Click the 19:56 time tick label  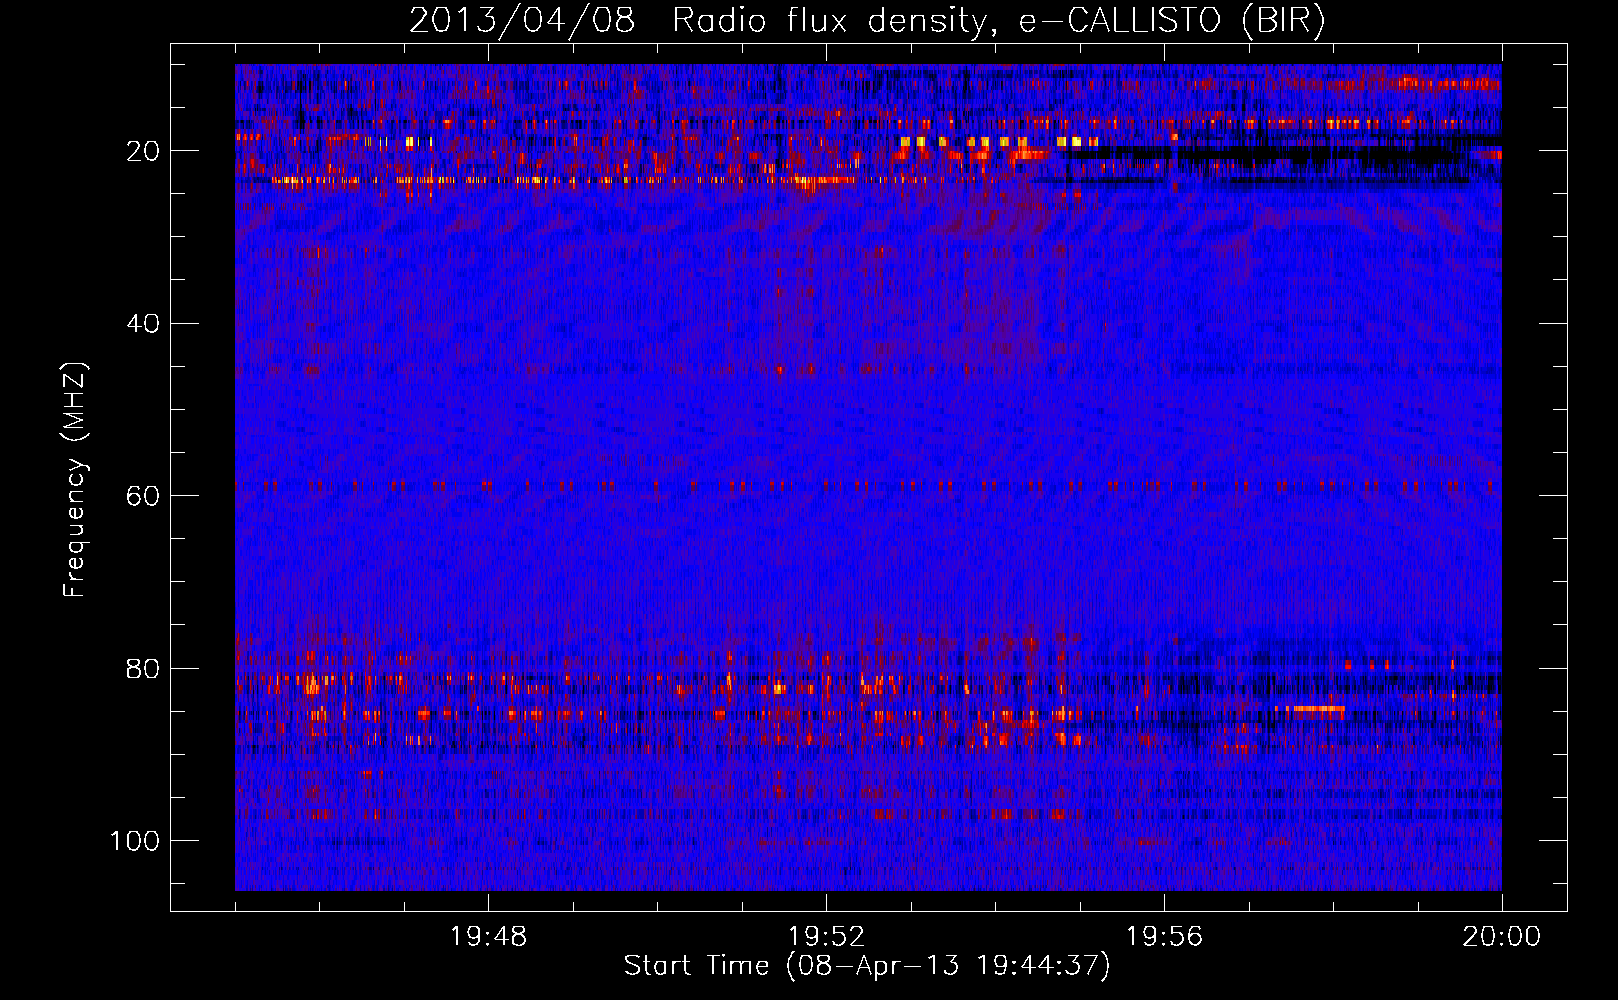(x=1164, y=937)
